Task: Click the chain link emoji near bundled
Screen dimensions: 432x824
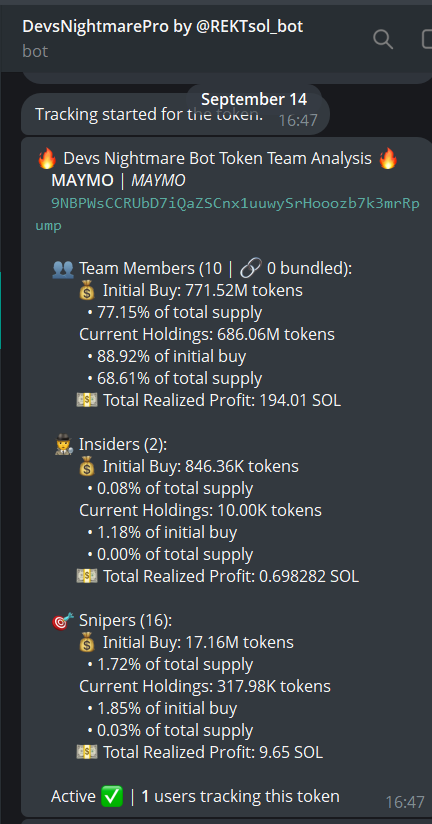Action: point(250,269)
